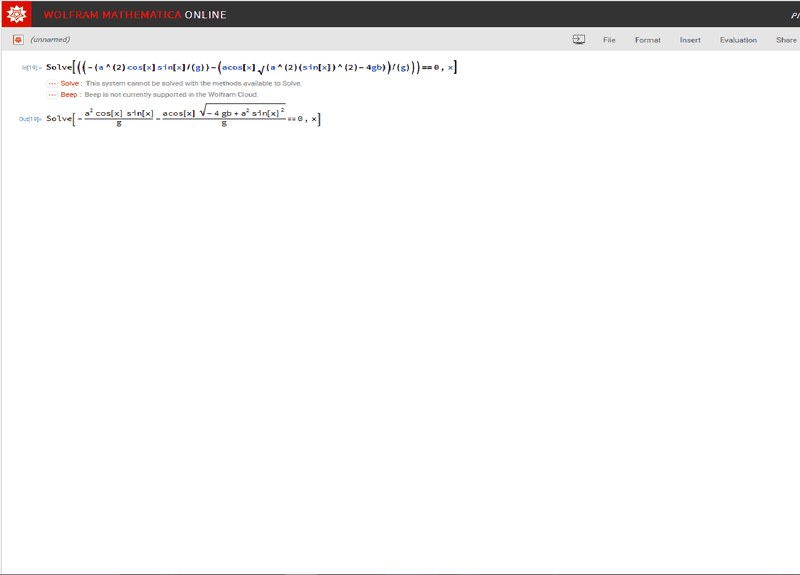800x575 pixels.
Task: Click the Solve output expression
Action: click(183, 116)
